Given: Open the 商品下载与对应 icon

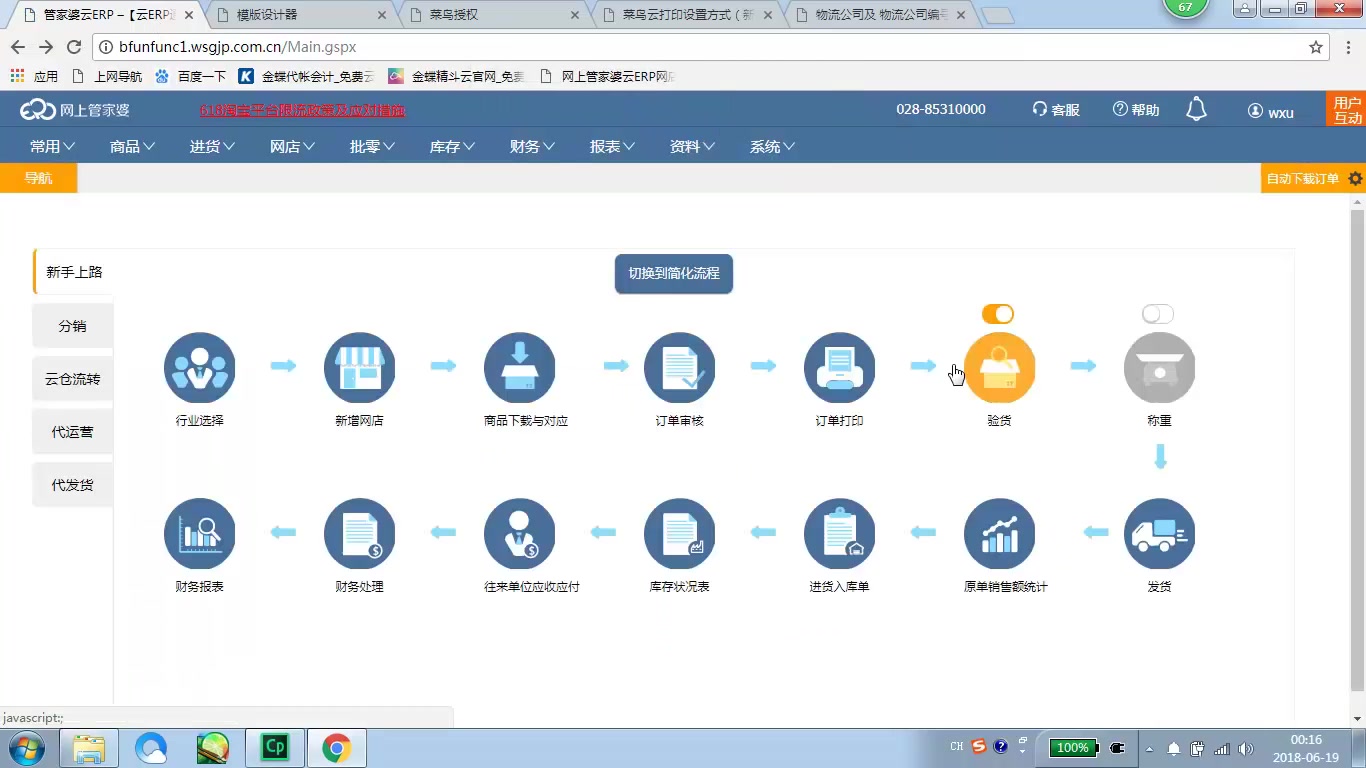Looking at the screenshot, I should [519, 368].
